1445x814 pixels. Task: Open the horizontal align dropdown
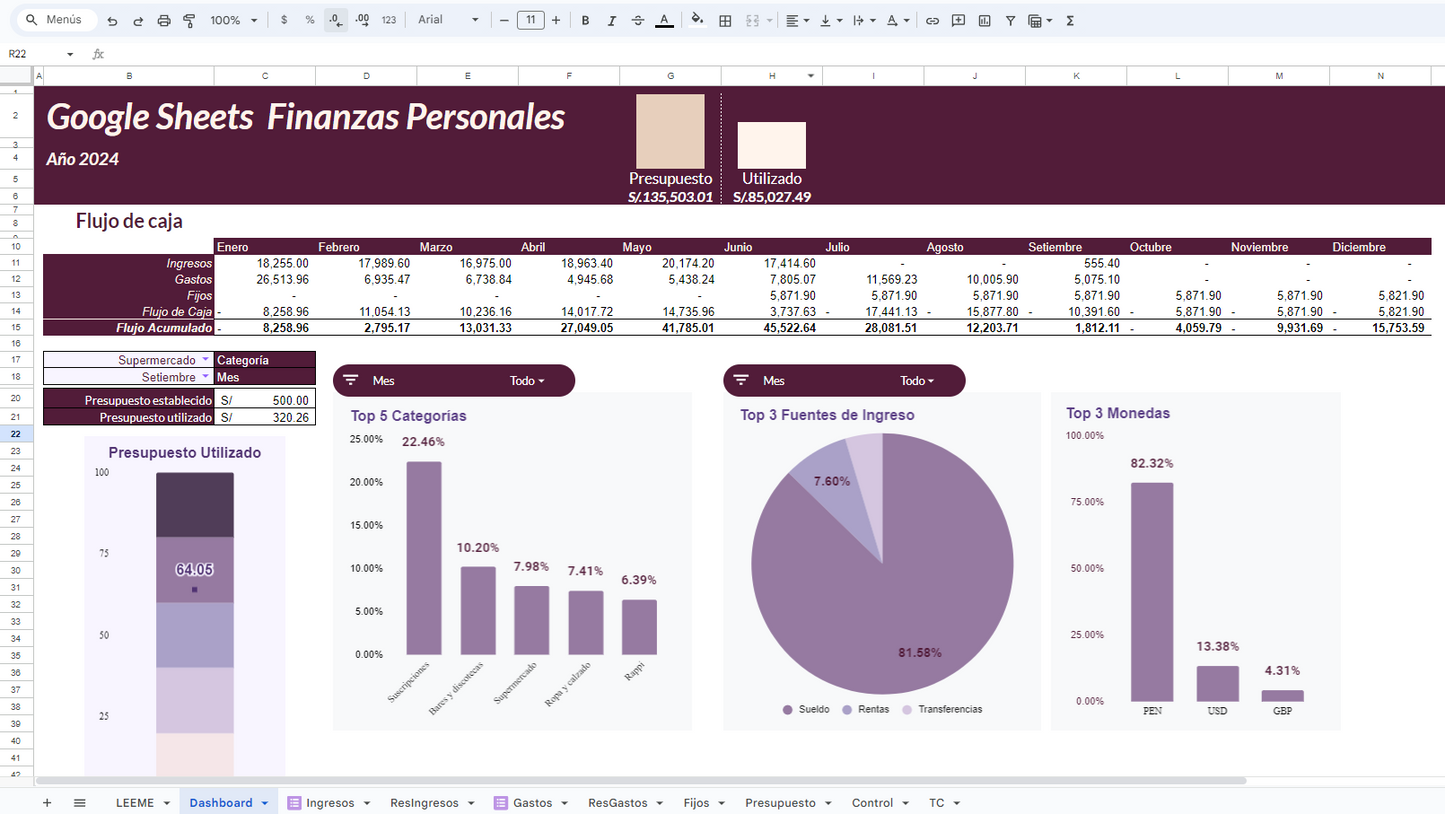(797, 20)
